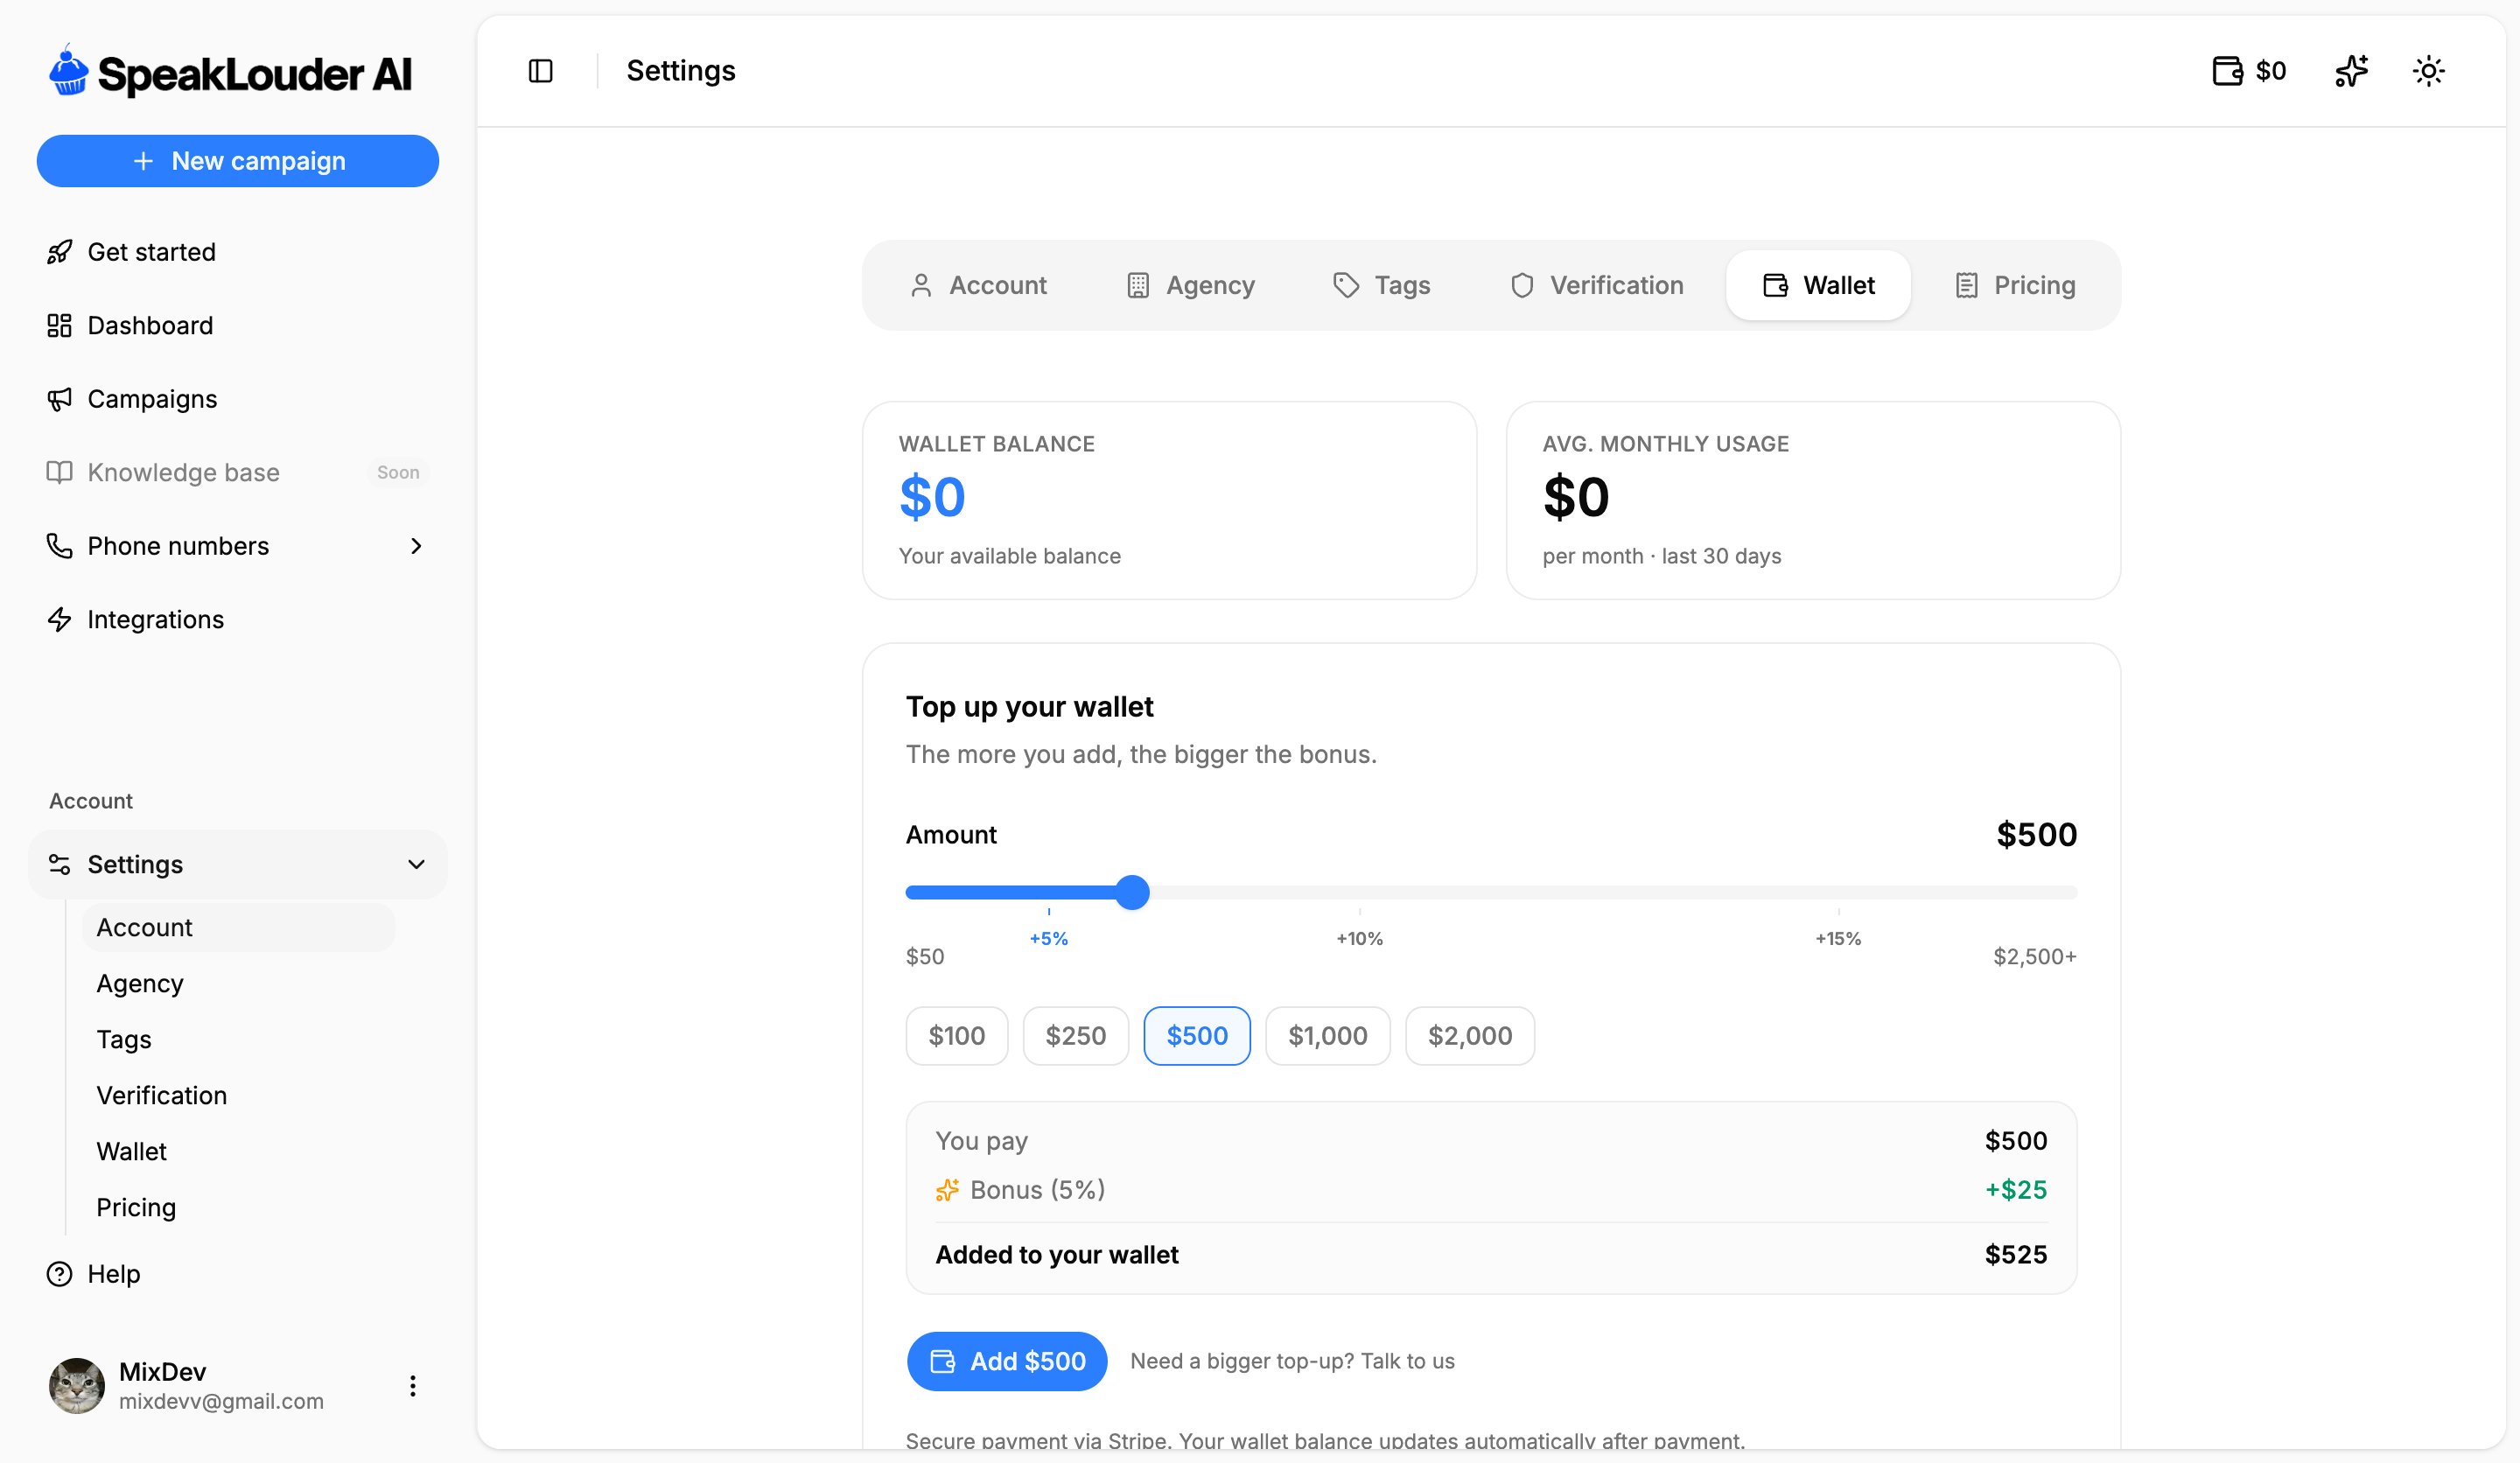Select Pricing under Settings in sidebar
The width and height of the screenshot is (2520, 1463).
pyautogui.click(x=238, y=1207)
